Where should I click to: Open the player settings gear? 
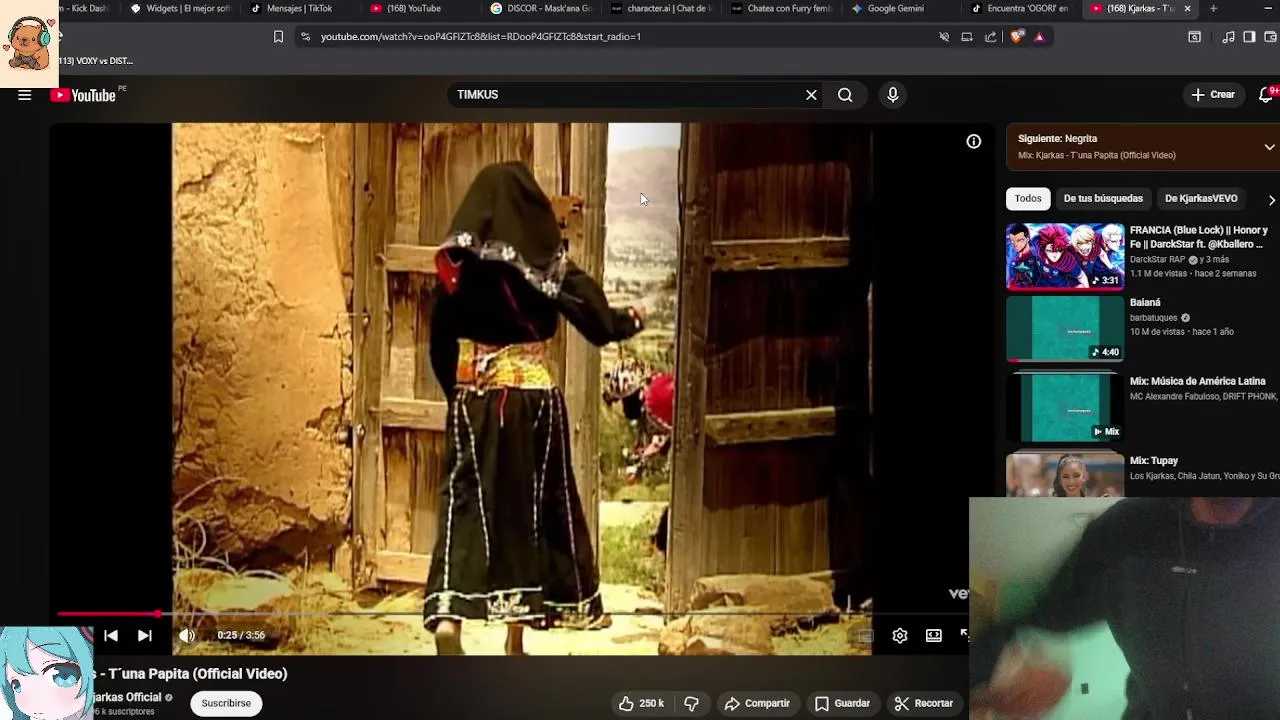tap(900, 636)
